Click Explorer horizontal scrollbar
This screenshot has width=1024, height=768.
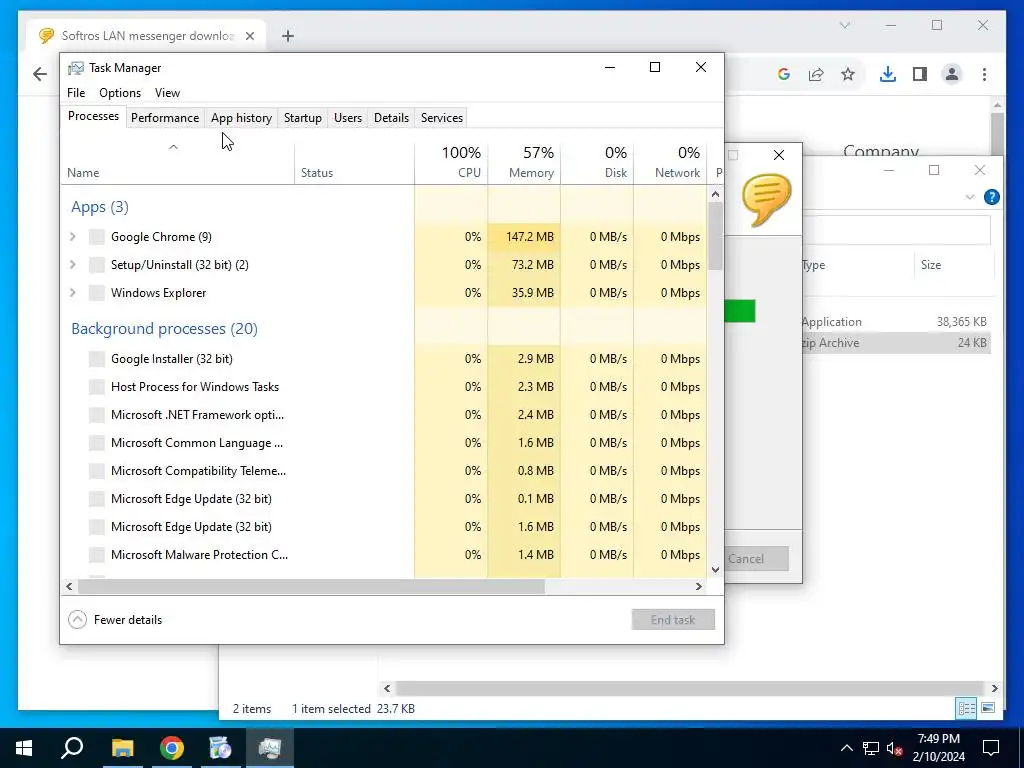(x=690, y=688)
